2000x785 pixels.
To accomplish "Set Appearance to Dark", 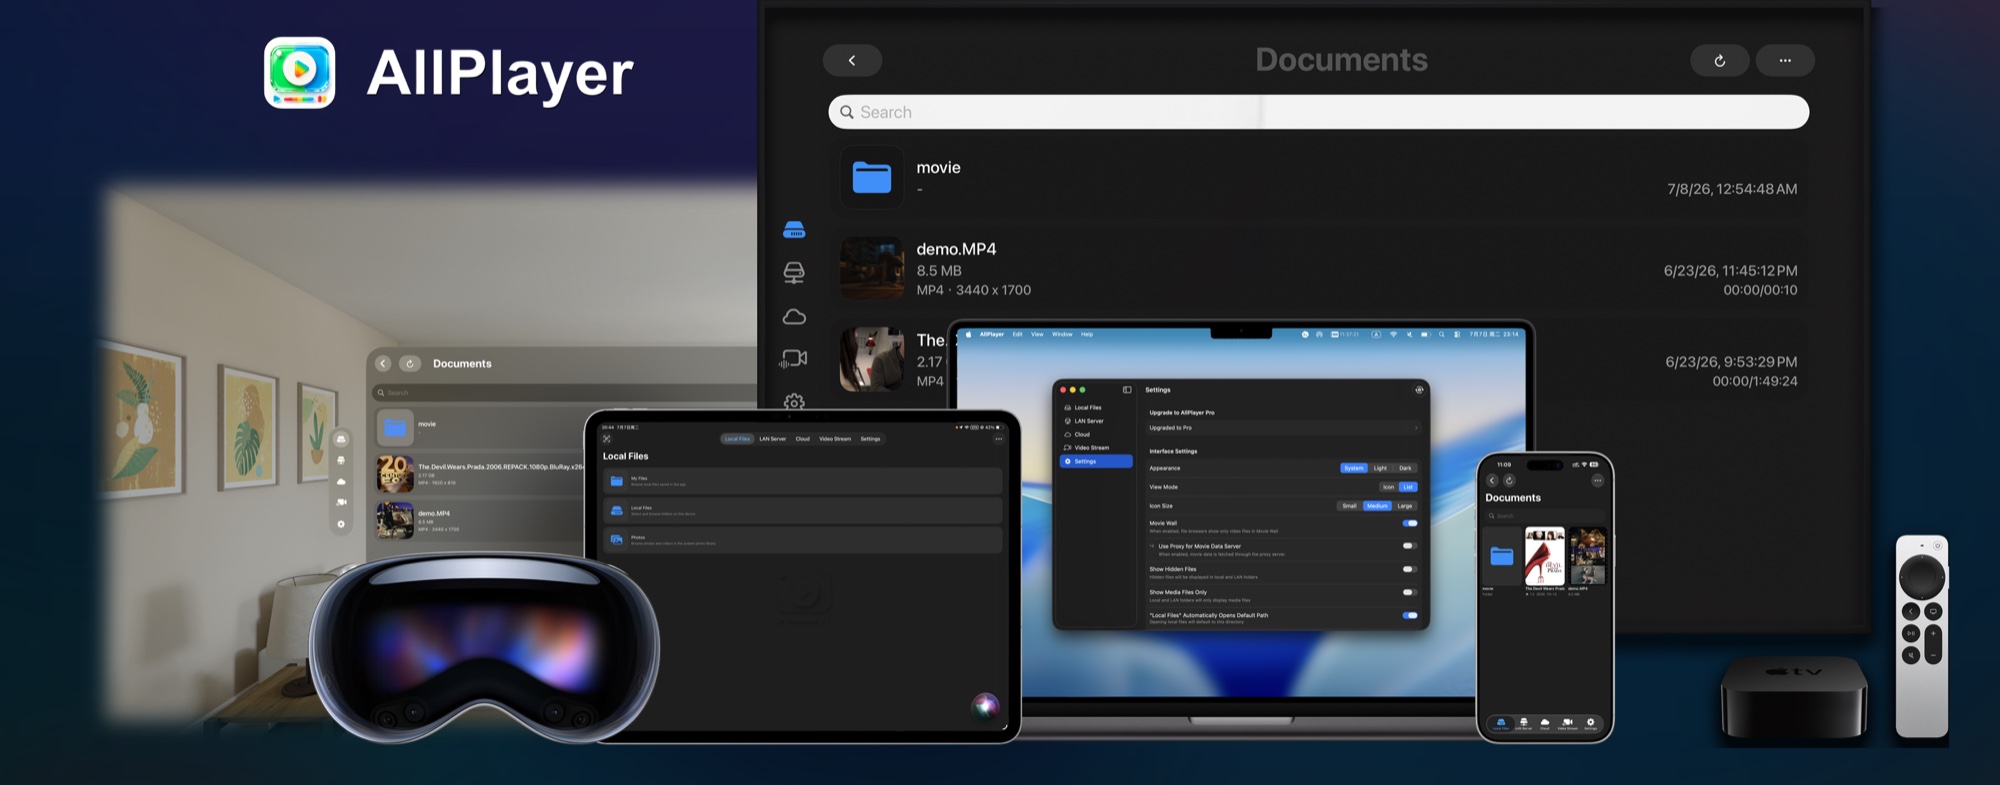I will point(1405,468).
